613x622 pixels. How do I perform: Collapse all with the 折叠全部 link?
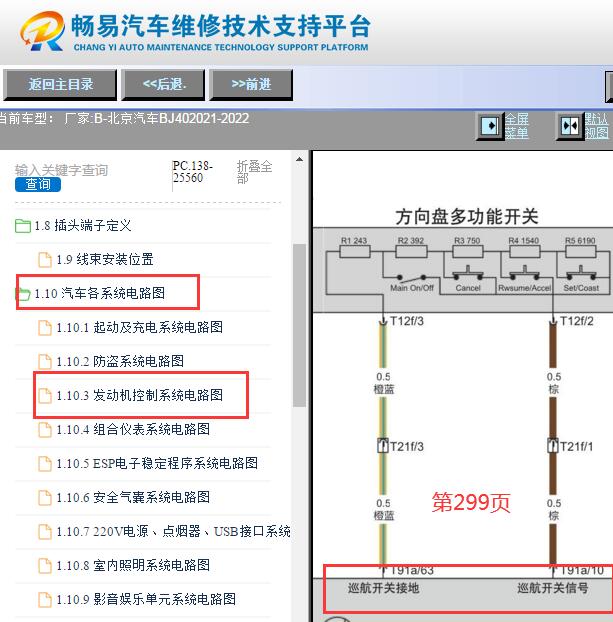[254, 172]
